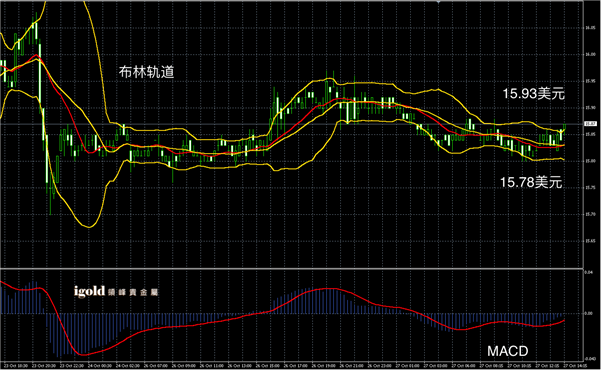601x370 pixels.
Task: Click the 27 Oct 01:00 time label
Action: (x=408, y=366)
